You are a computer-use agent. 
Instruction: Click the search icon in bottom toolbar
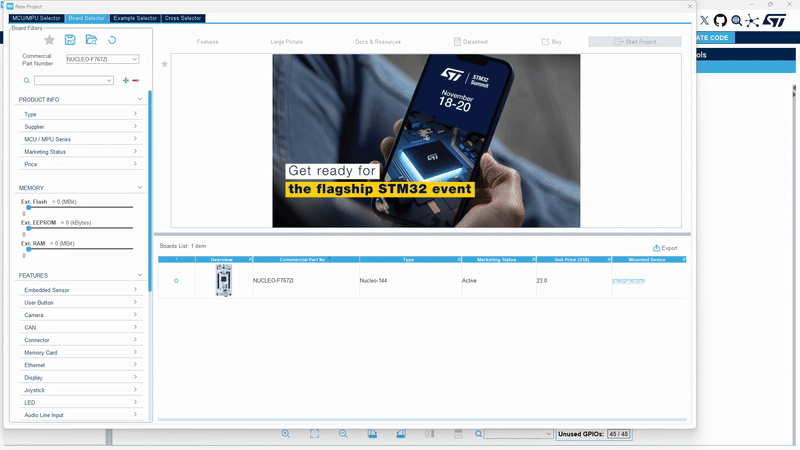(x=479, y=434)
